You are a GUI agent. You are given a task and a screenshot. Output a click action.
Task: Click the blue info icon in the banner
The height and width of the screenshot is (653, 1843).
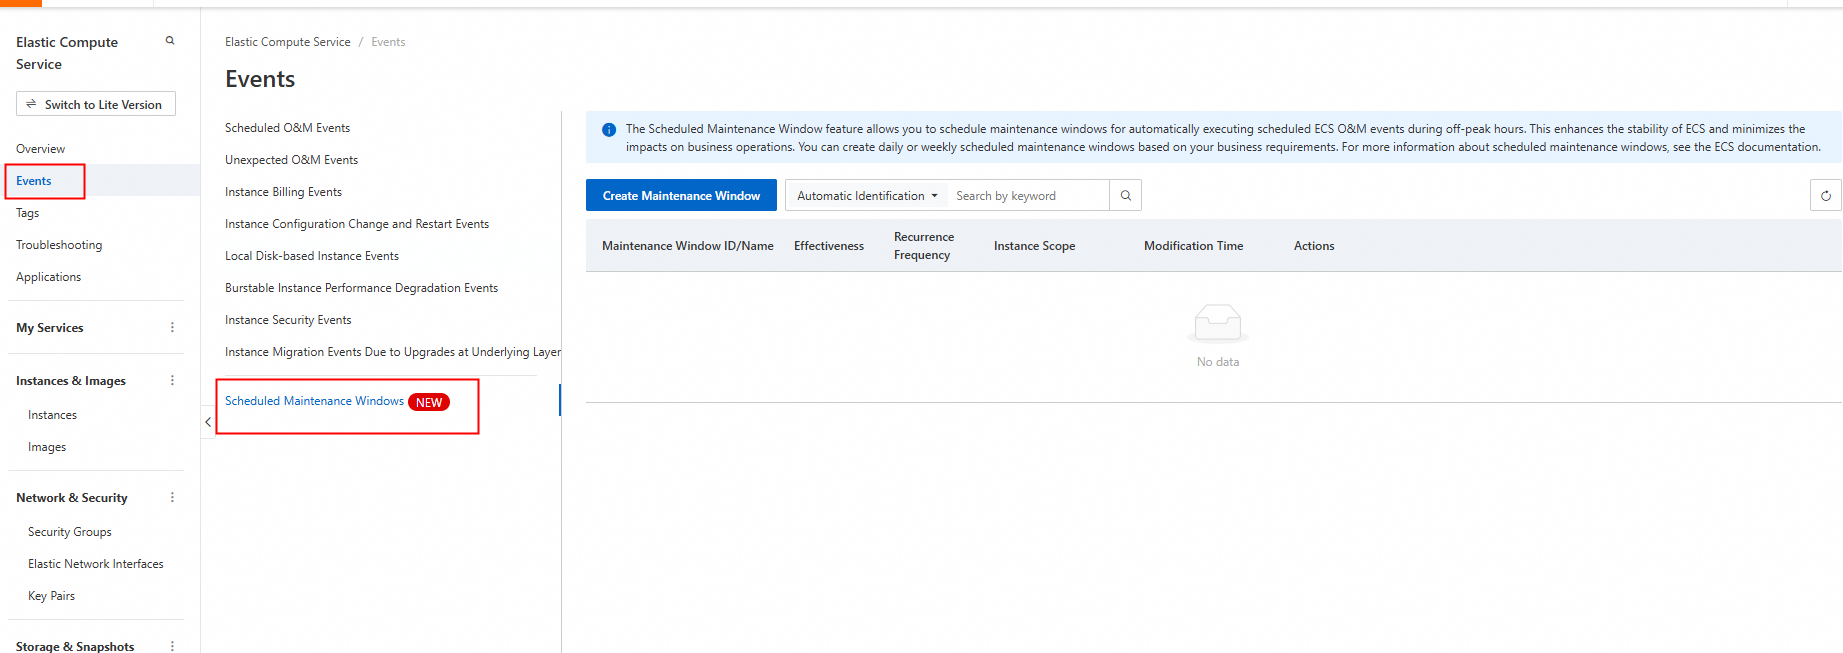(609, 130)
